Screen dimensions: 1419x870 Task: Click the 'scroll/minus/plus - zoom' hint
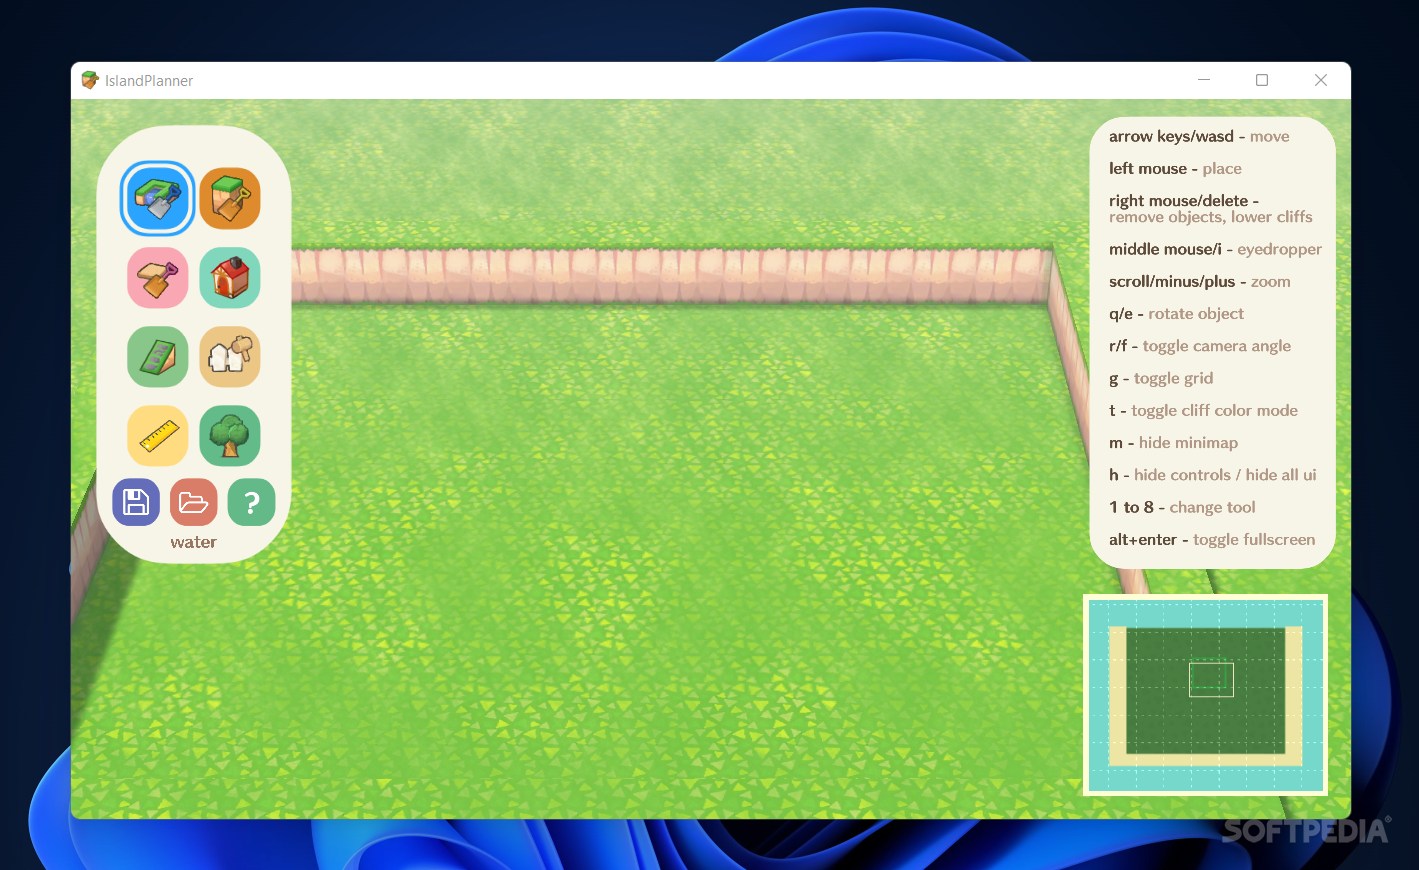pos(1199,282)
